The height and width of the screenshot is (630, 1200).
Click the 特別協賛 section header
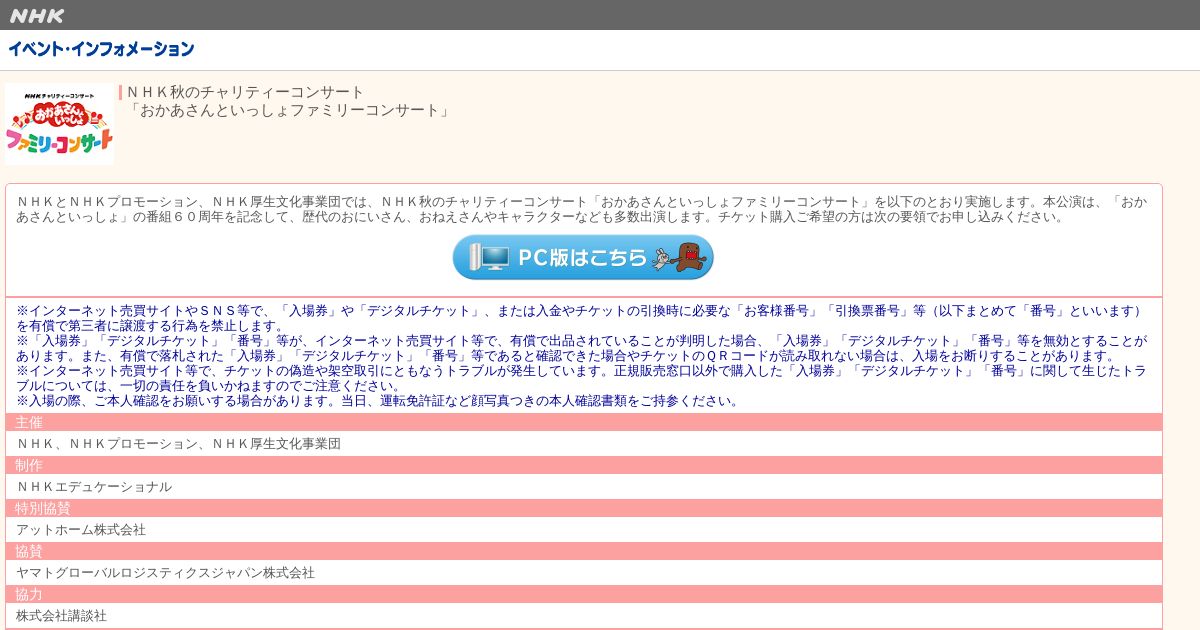tap(584, 508)
